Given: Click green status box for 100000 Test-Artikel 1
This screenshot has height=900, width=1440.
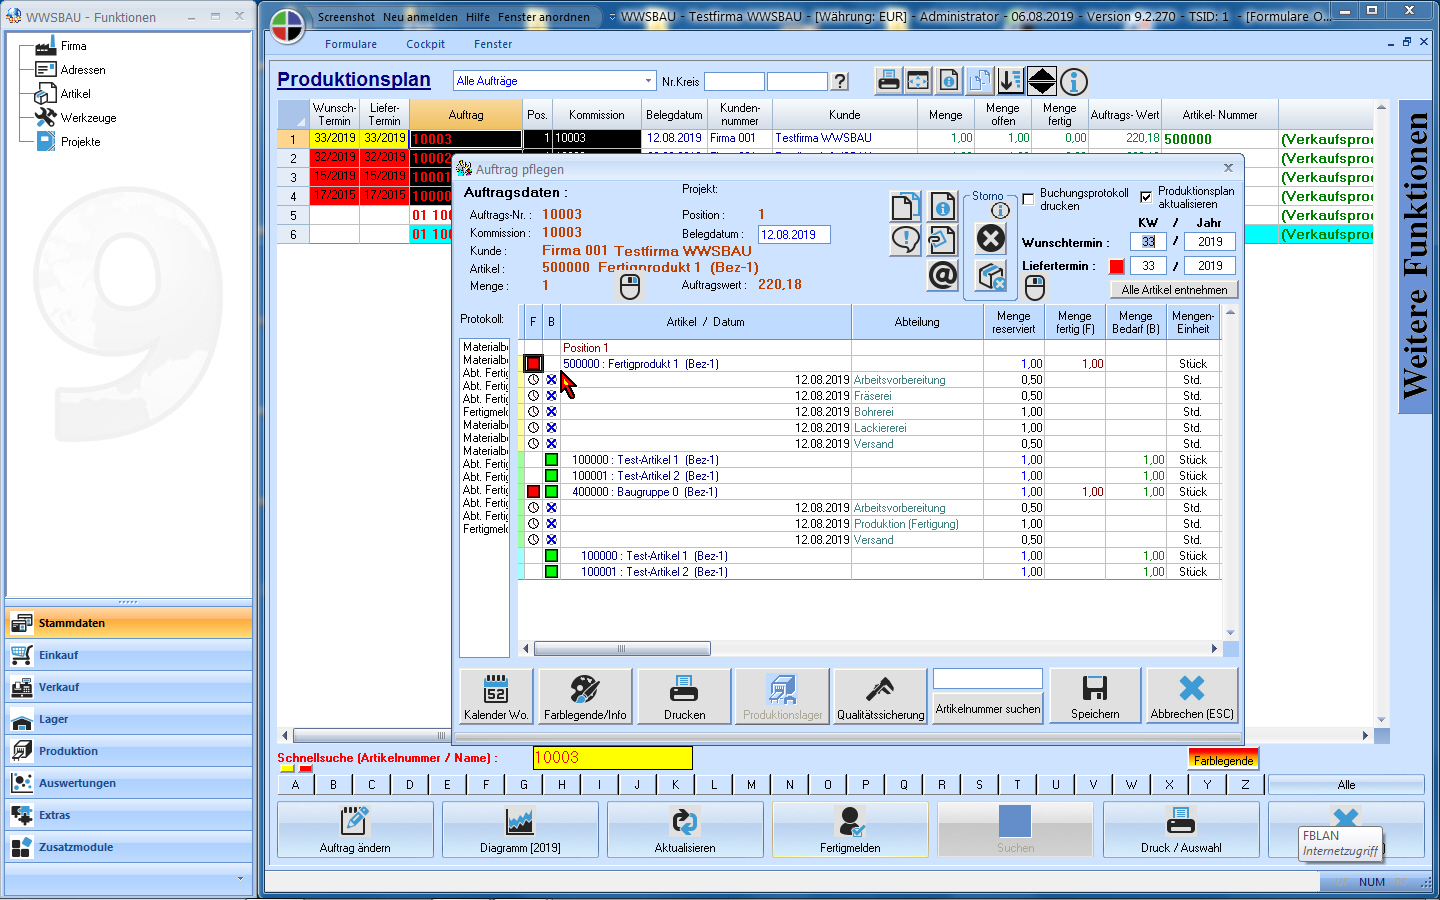Looking at the screenshot, I should [x=551, y=460].
